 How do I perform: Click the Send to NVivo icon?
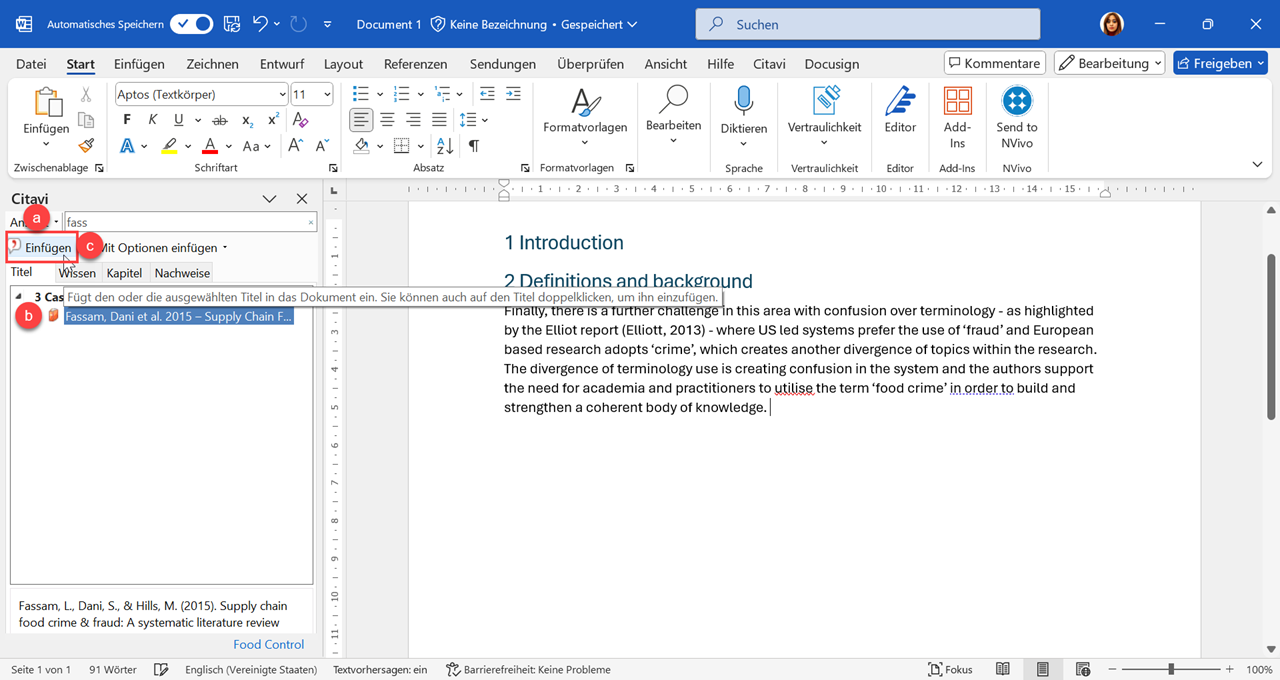(1016, 102)
